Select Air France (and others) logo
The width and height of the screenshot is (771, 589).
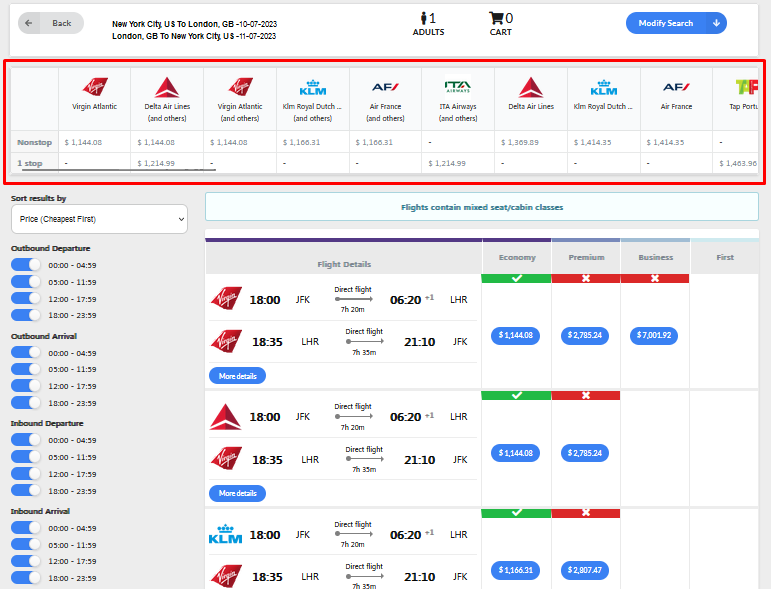click(386, 88)
